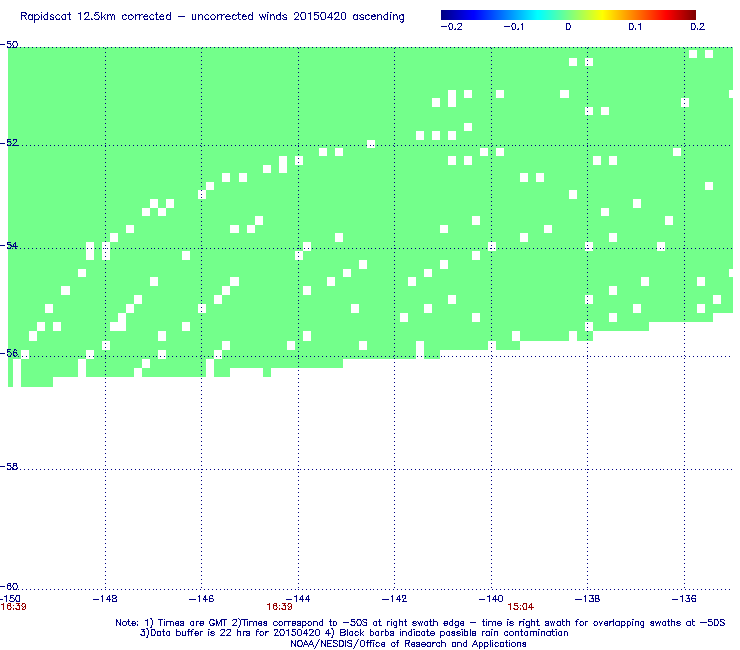The height and width of the screenshot is (650, 740).
Task: Click the '0' colorbar center label
Action: coord(568,27)
